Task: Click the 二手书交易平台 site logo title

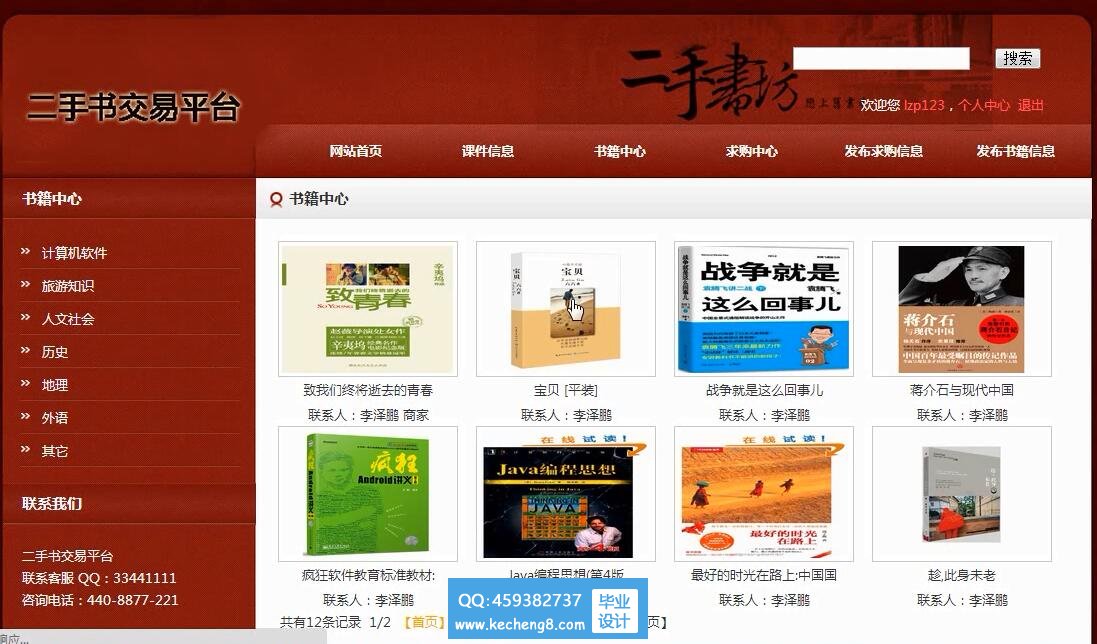Action: tap(134, 108)
